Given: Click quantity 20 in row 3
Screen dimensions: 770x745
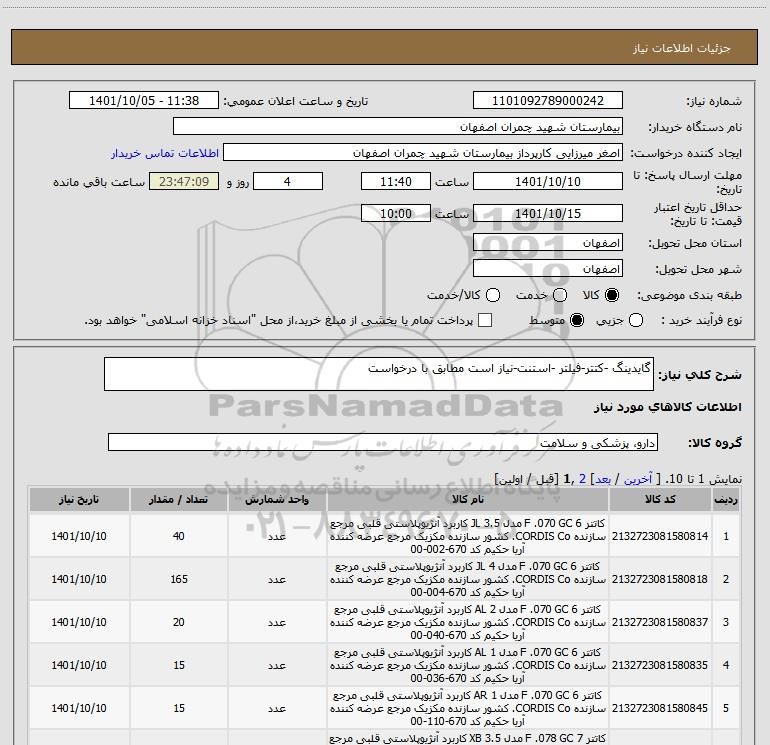Looking at the screenshot, I should point(179,622).
